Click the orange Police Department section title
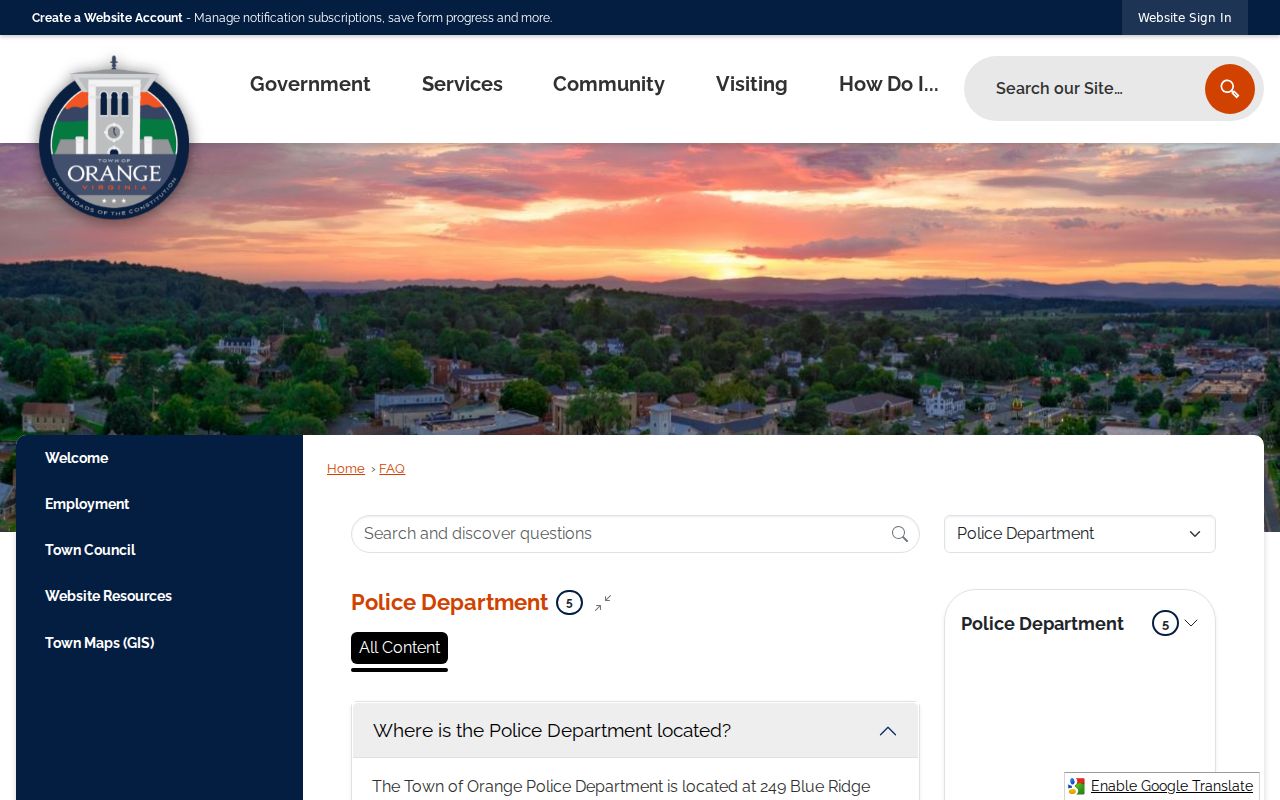1280x800 pixels. click(x=449, y=603)
